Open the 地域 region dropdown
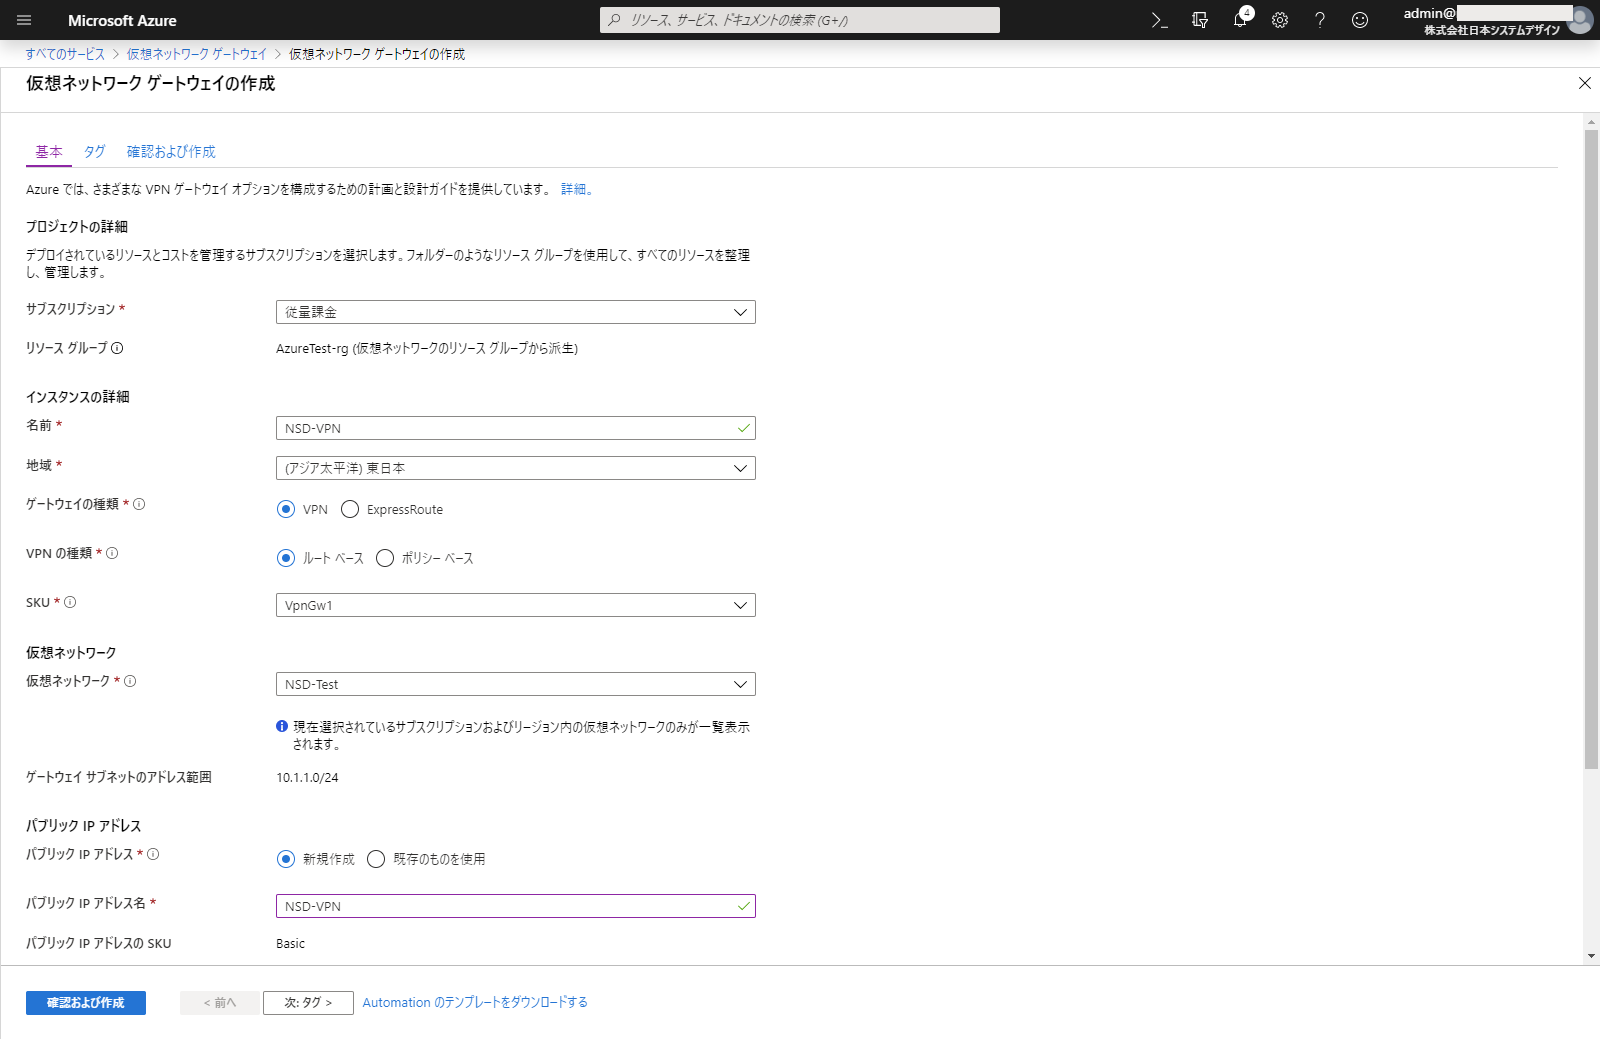Viewport: 1600px width, 1039px height. (x=515, y=468)
